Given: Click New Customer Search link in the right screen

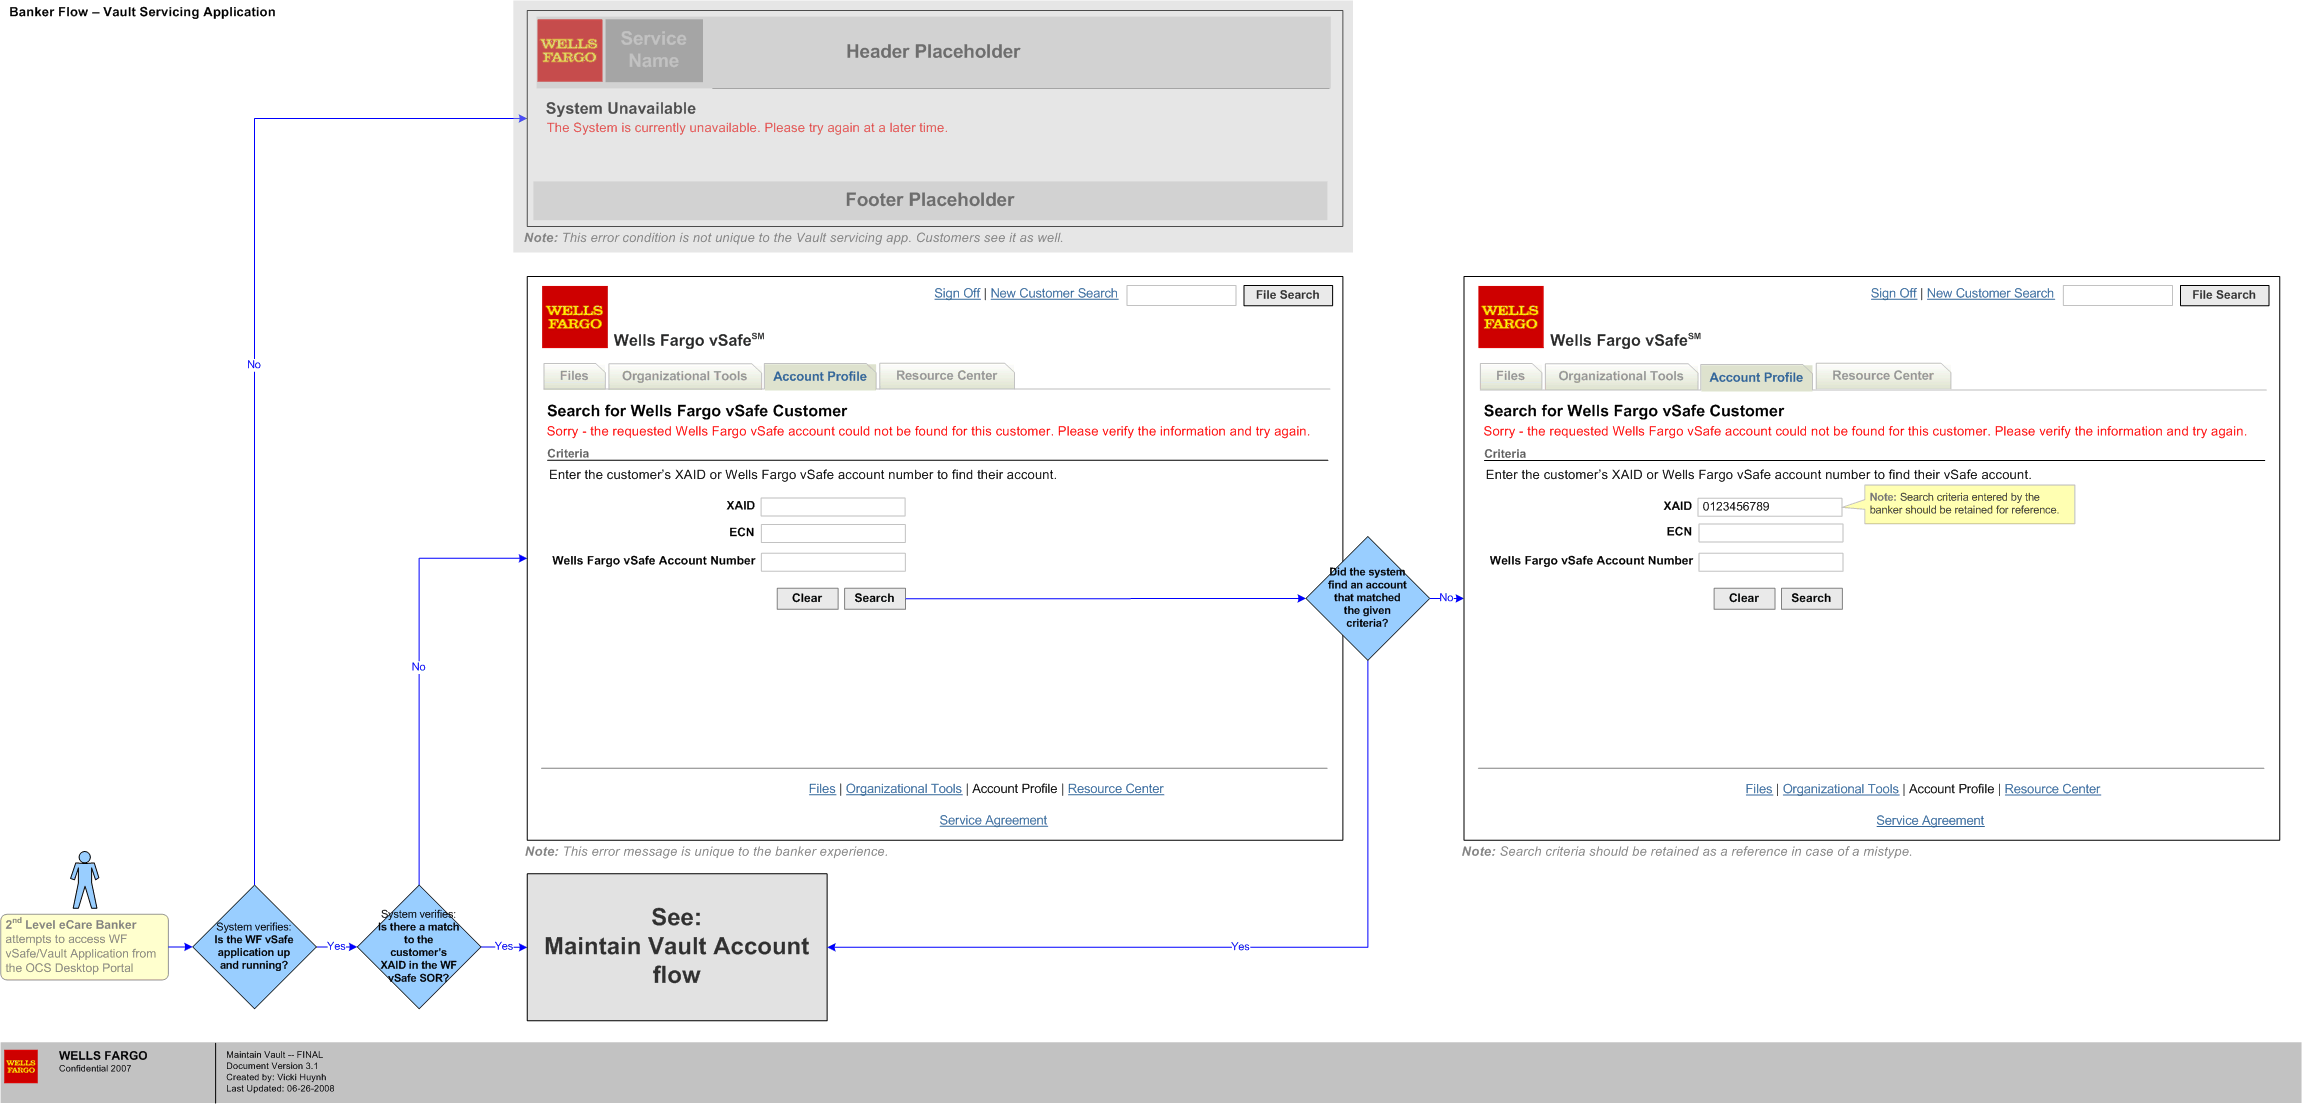Looking at the screenshot, I should coord(1990,293).
